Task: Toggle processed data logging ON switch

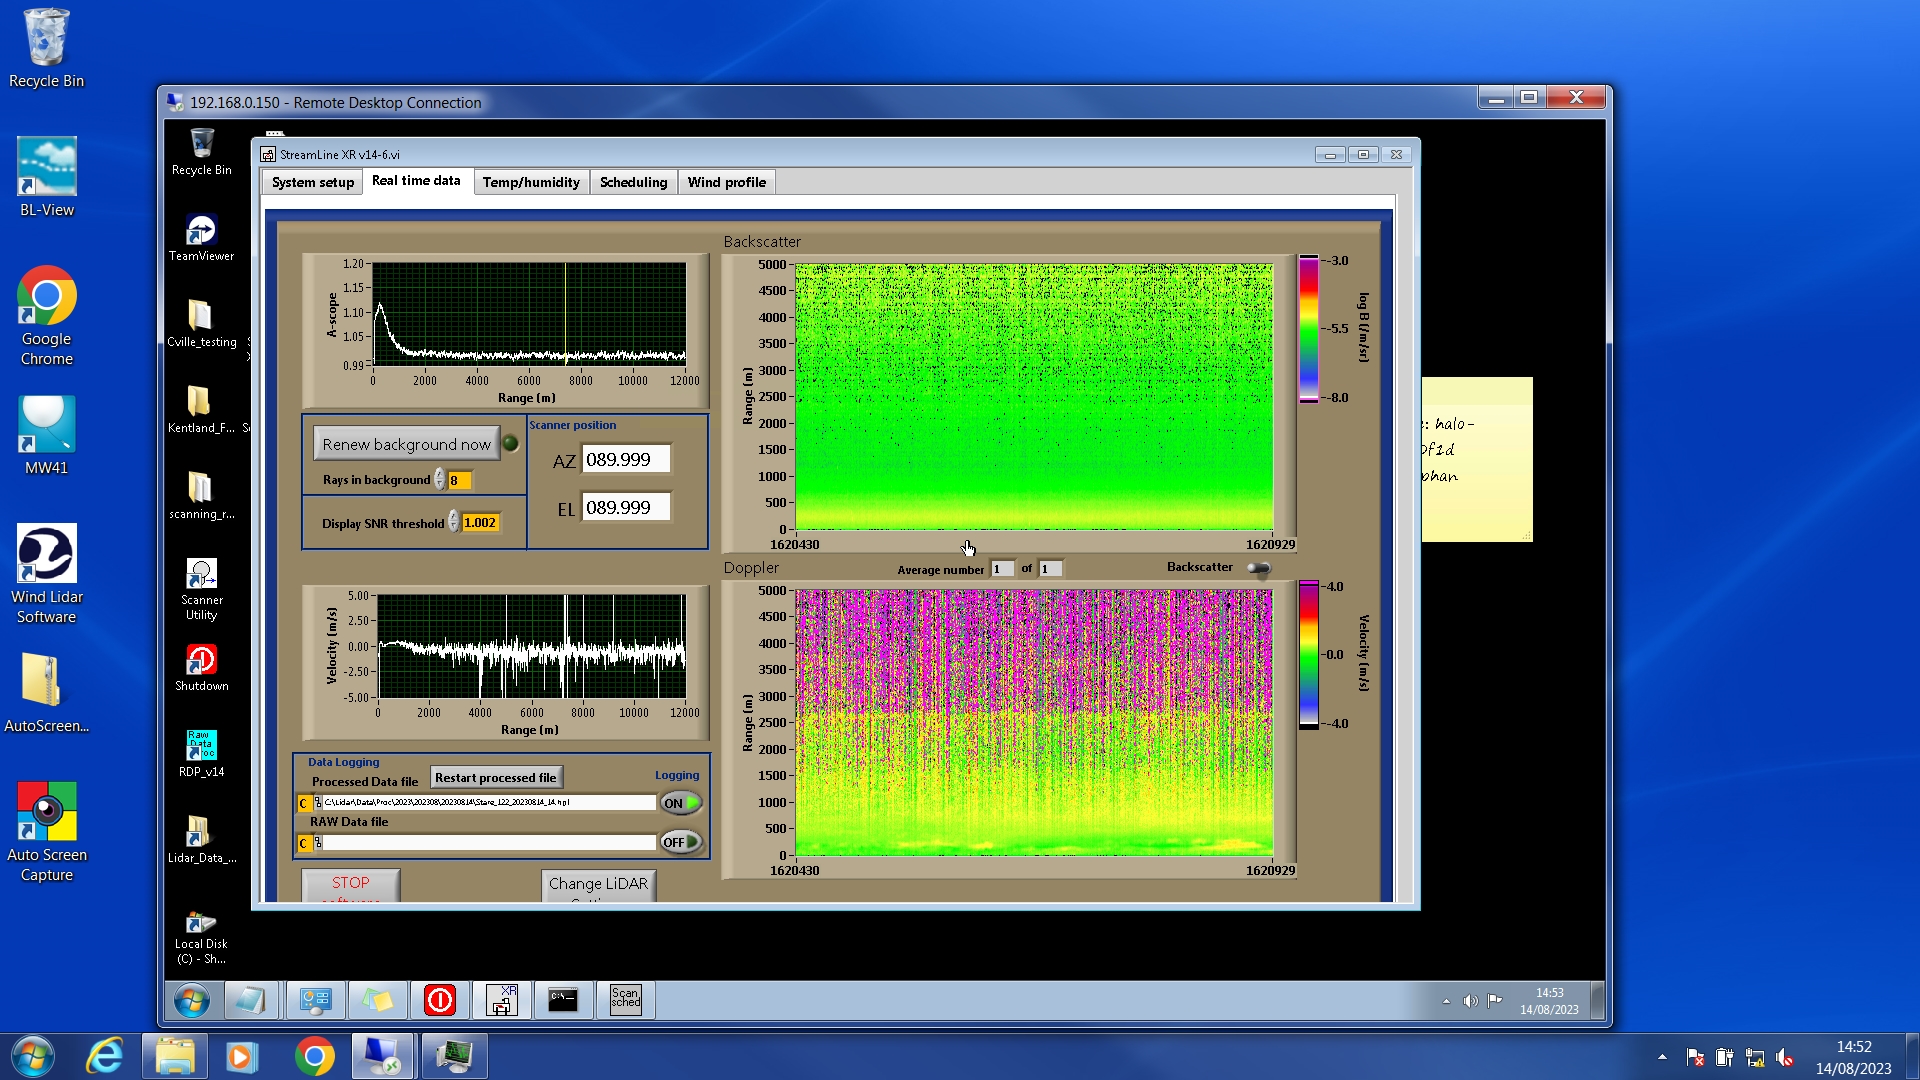Action: tap(681, 803)
